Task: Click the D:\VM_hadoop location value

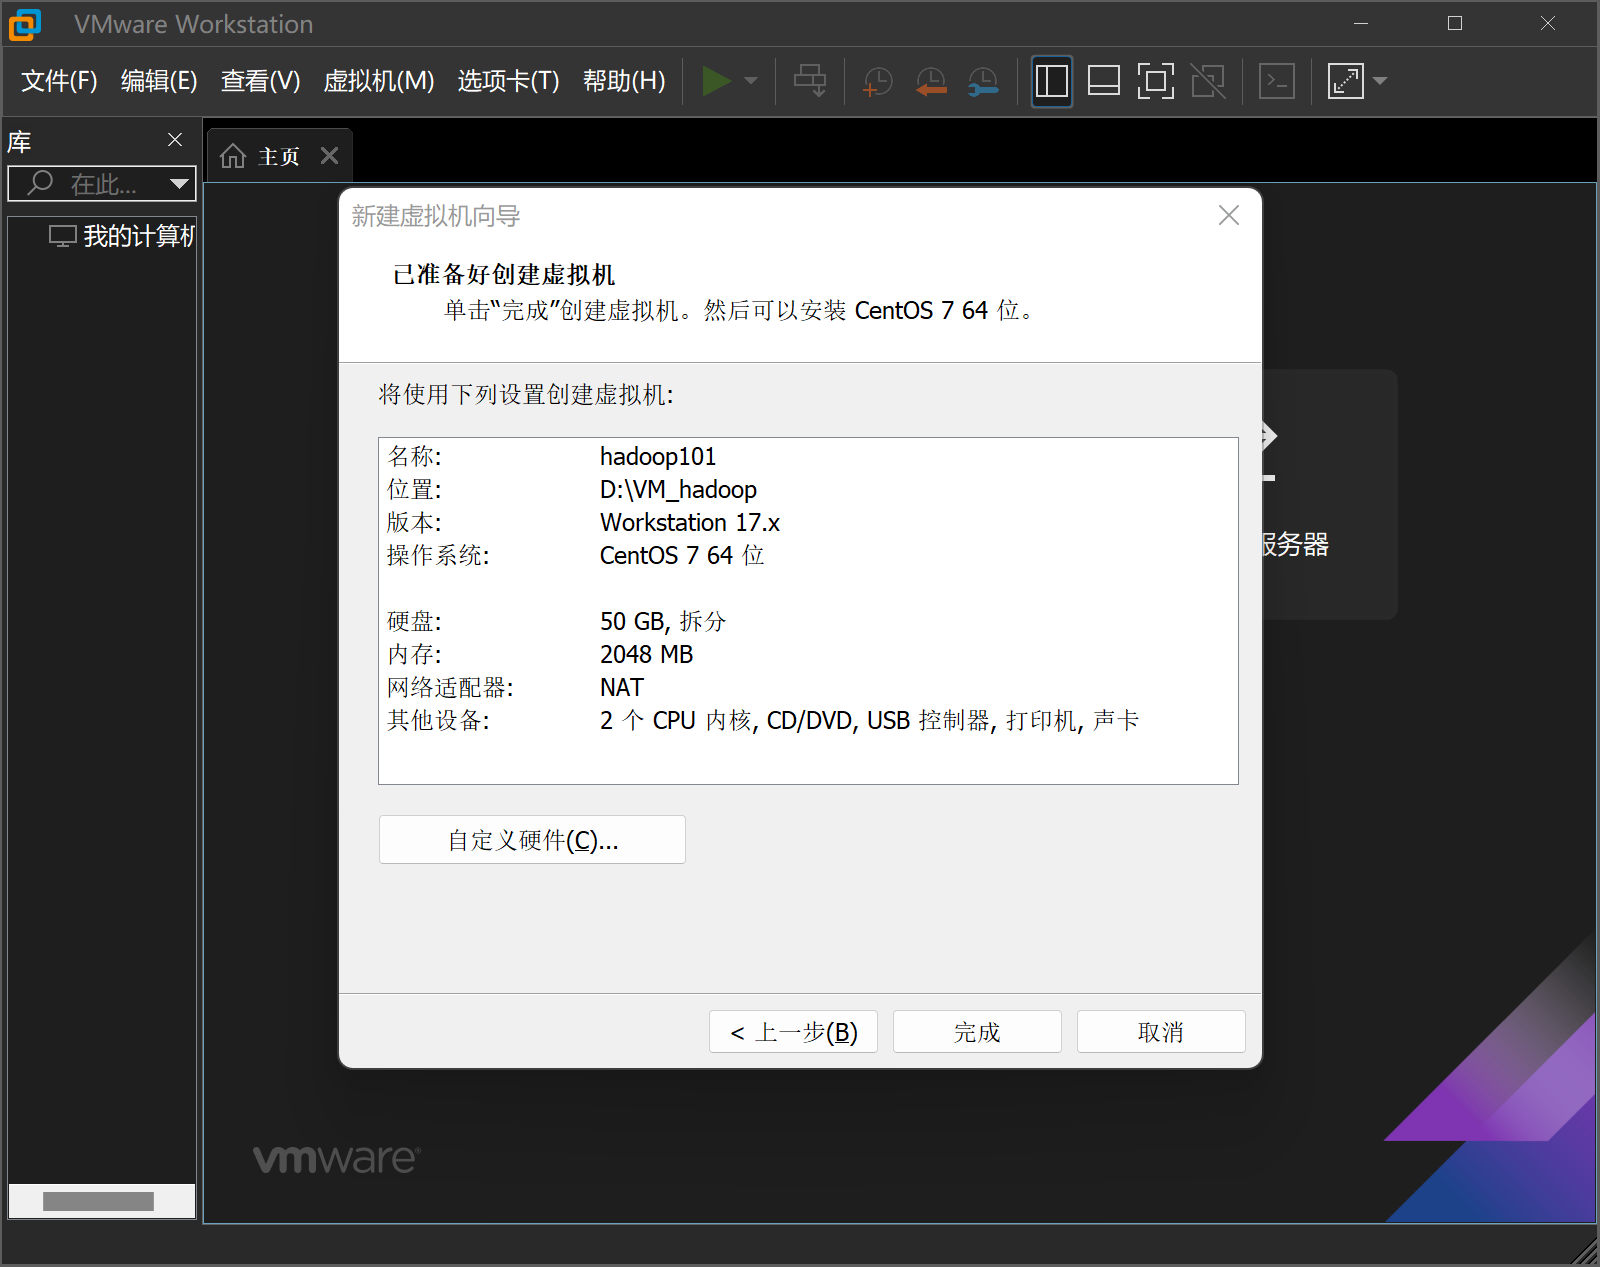Action: click(678, 490)
